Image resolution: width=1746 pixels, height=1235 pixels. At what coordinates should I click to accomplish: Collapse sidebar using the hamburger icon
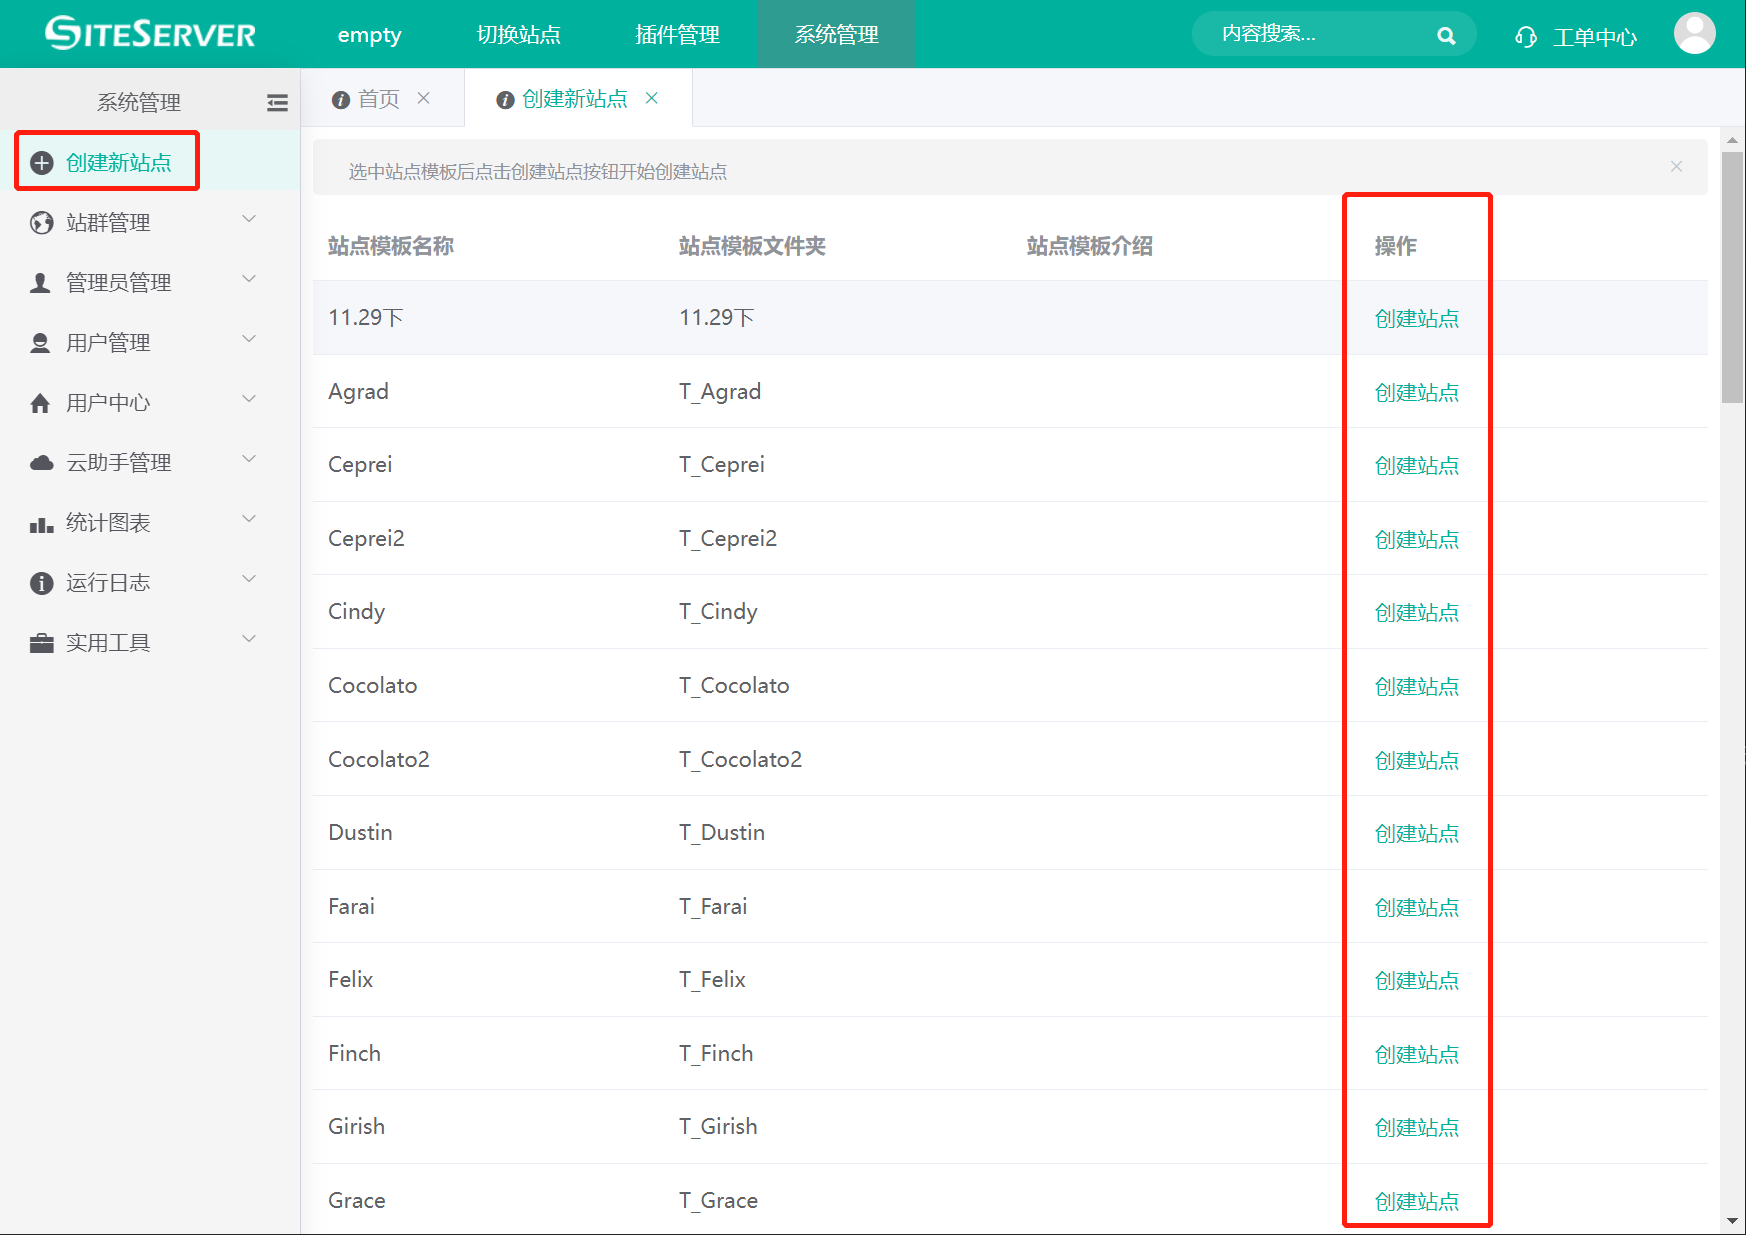tap(277, 102)
